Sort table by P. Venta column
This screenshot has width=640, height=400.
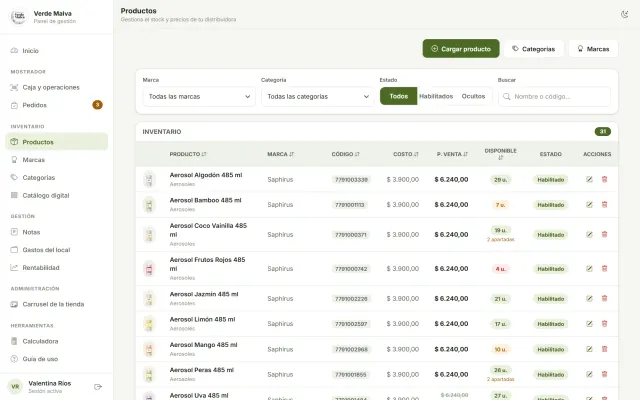tap(452, 154)
